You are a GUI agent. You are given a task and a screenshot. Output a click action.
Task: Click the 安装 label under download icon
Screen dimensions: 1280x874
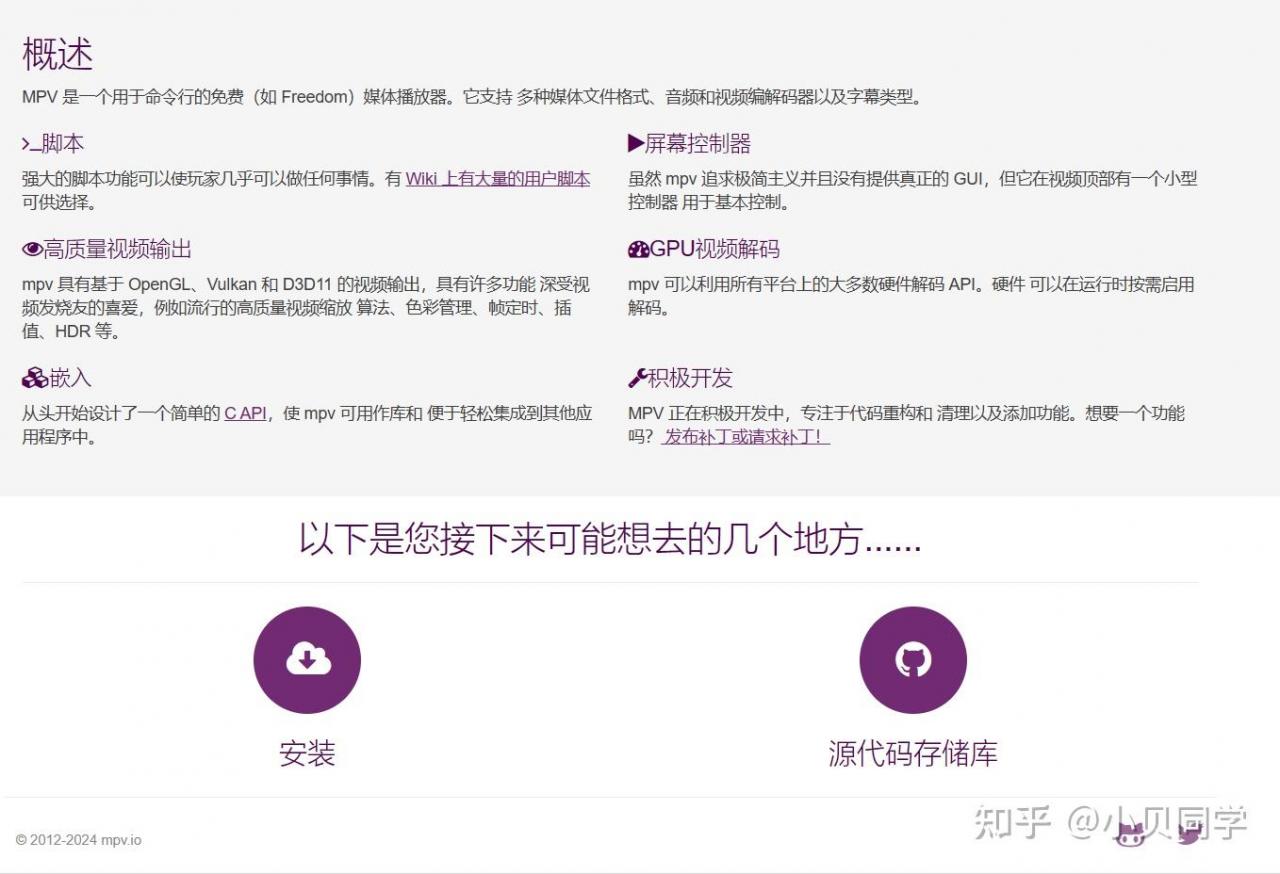307,753
